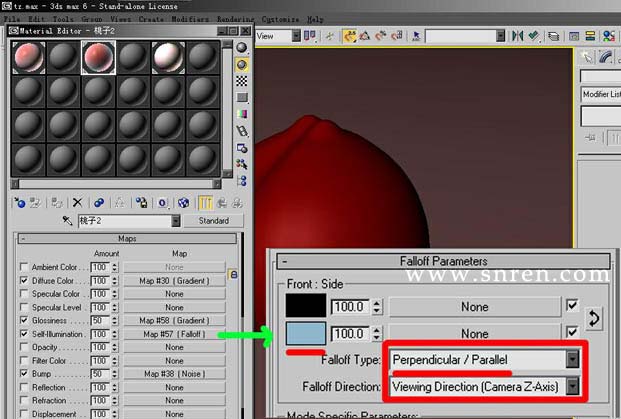Toggle the black Front map enable checkbox

click(572, 305)
